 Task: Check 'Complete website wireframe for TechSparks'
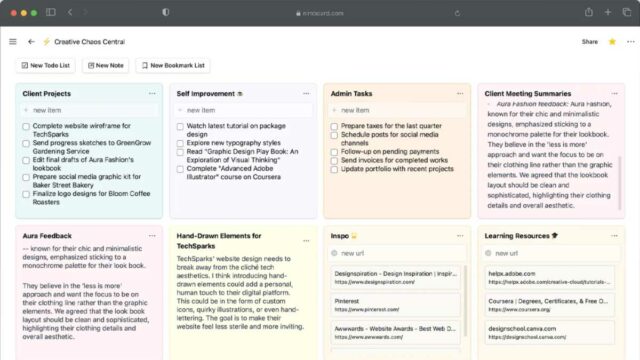pos(26,127)
